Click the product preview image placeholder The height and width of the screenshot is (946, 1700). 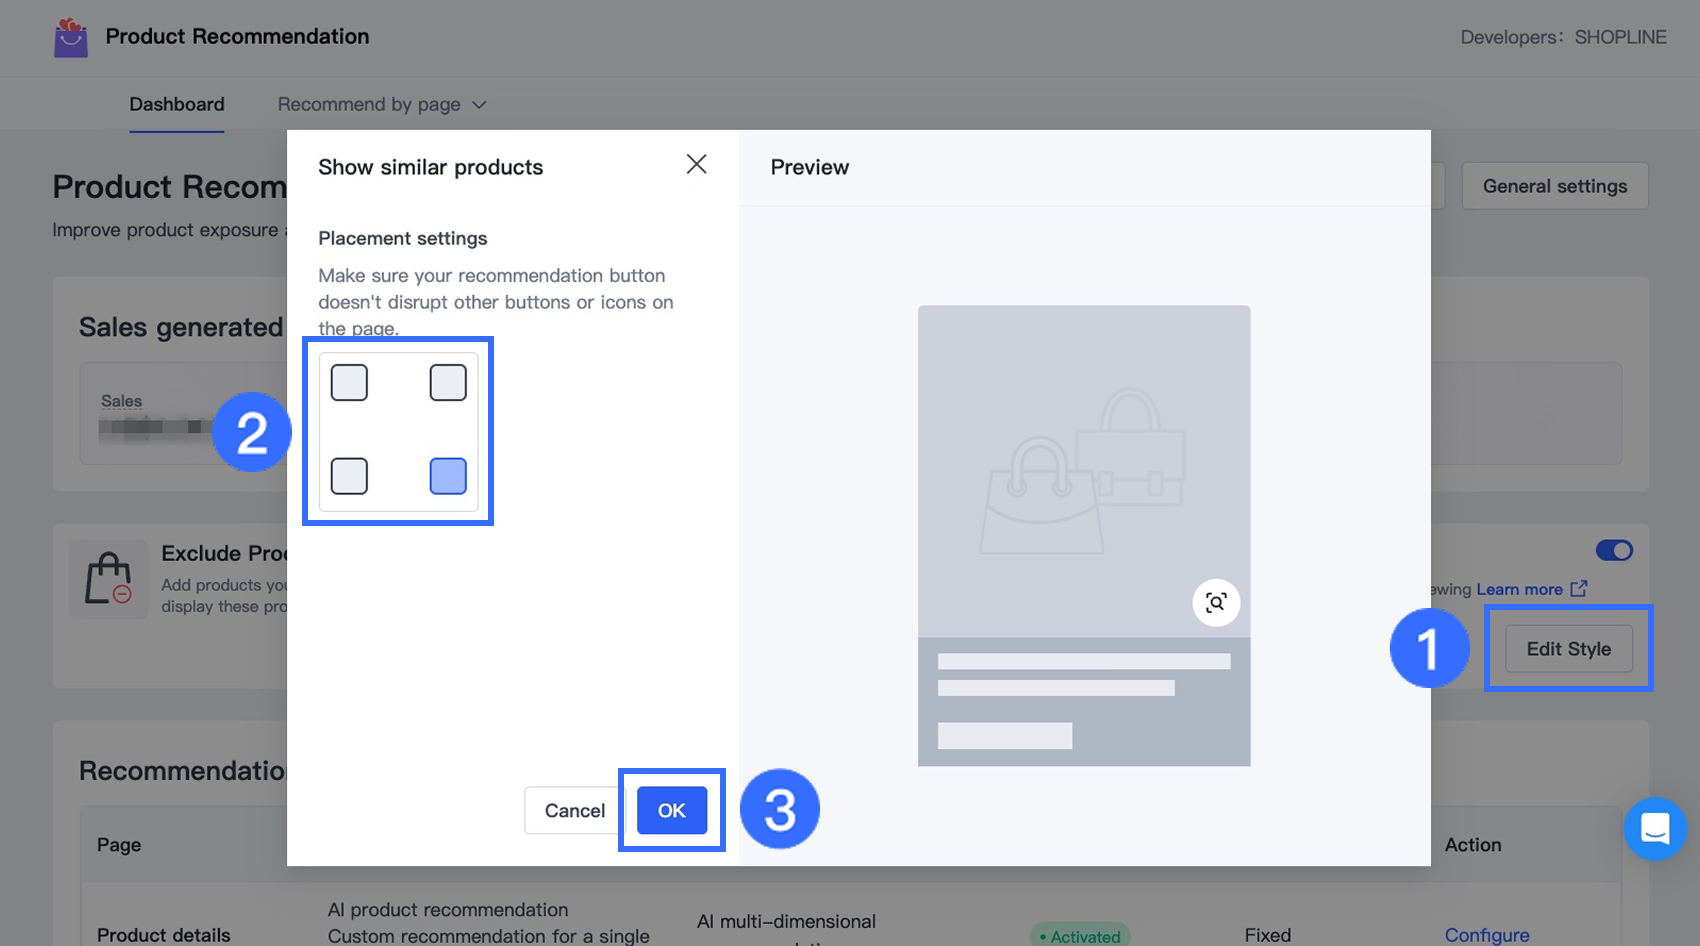pos(1084,472)
